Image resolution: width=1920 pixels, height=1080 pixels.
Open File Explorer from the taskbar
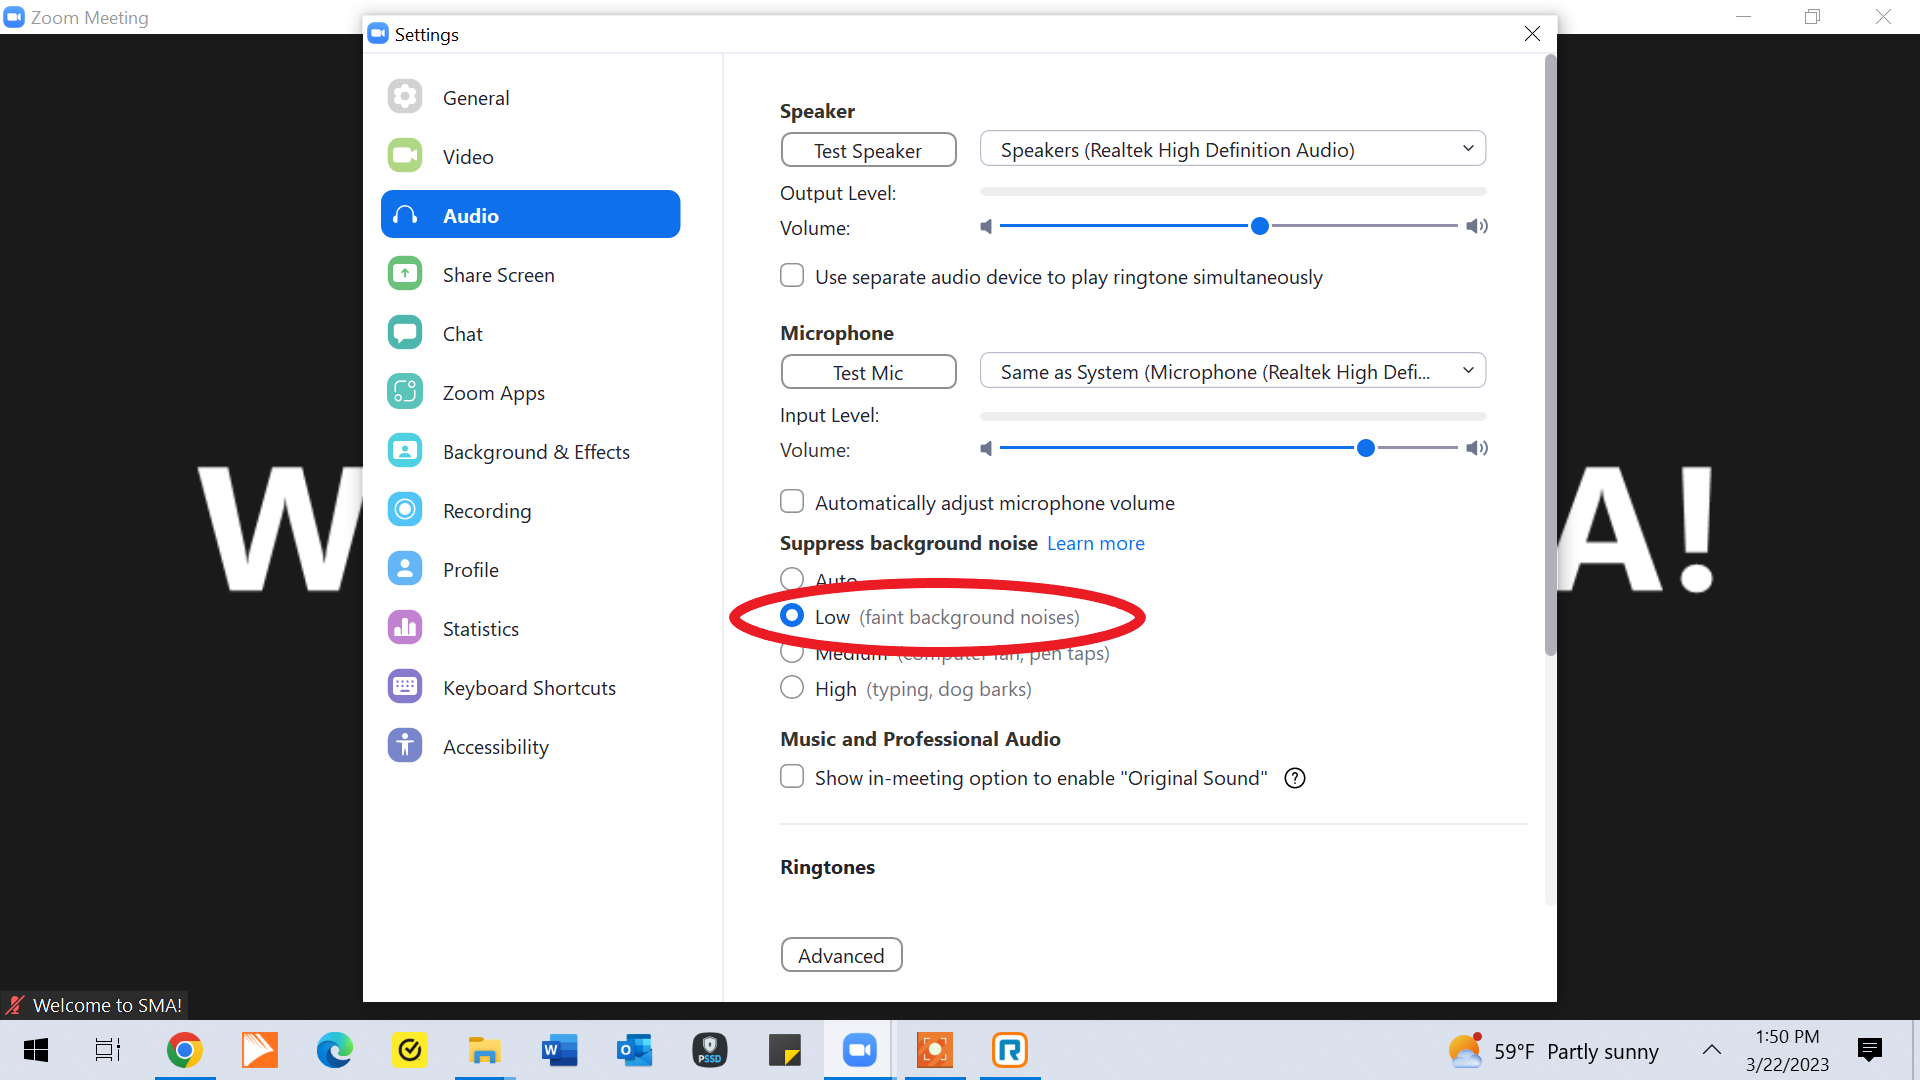point(485,1050)
